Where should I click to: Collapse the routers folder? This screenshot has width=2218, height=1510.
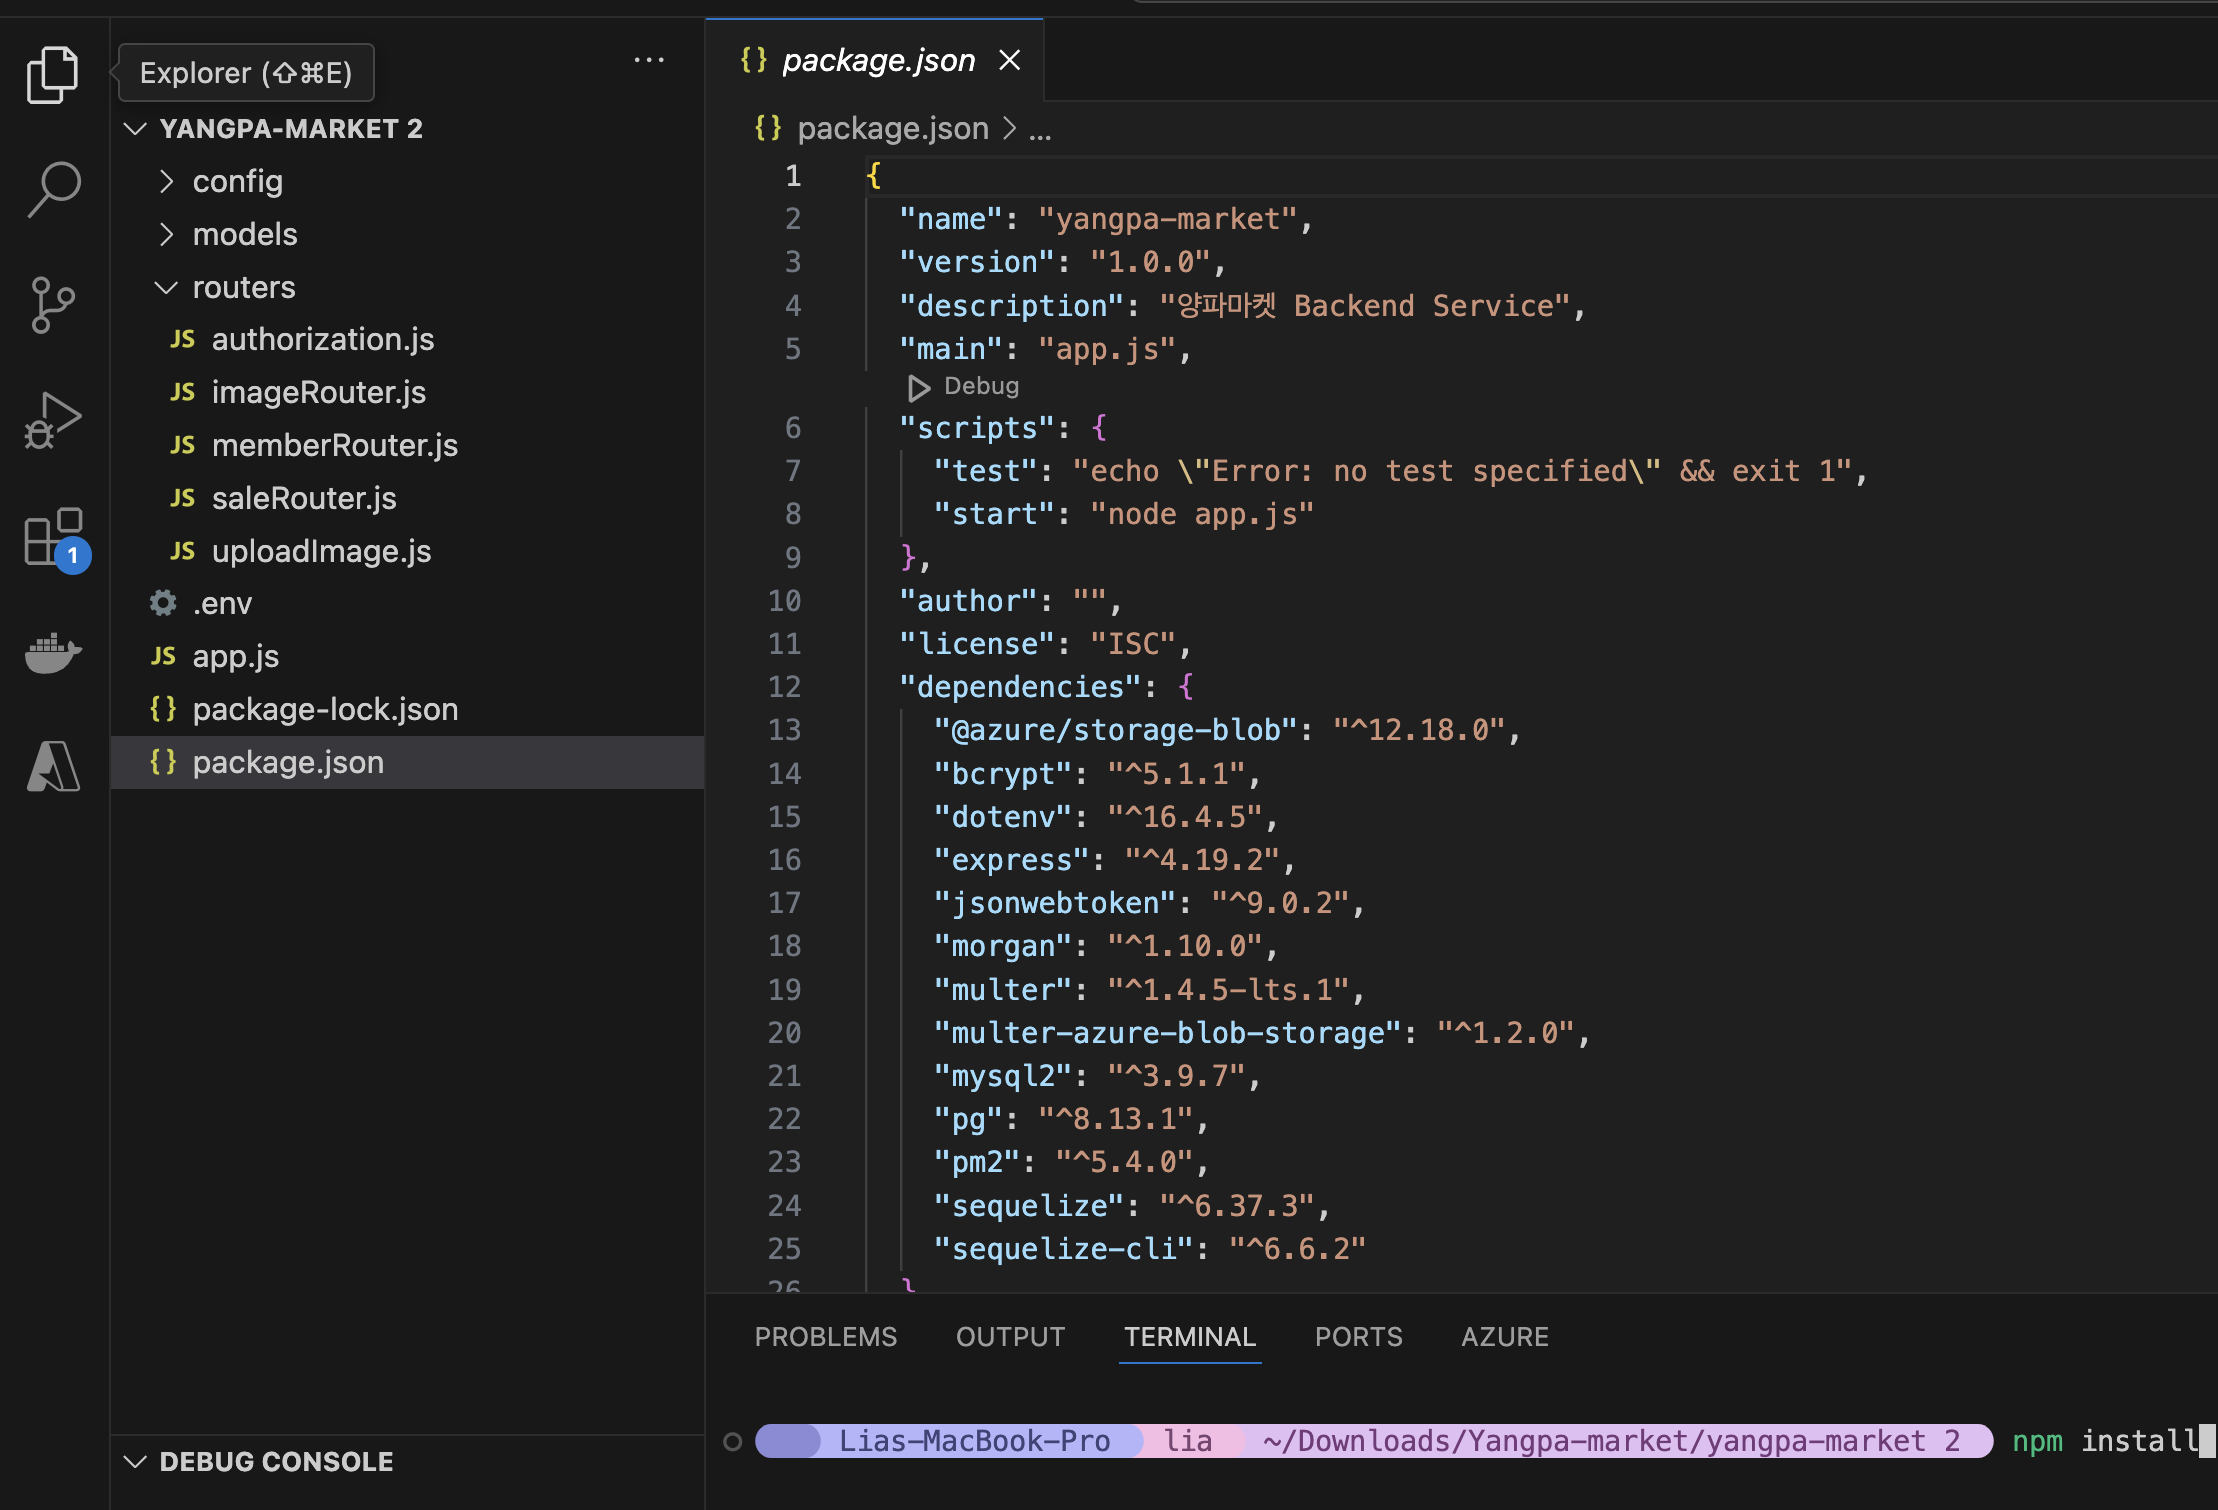tap(243, 287)
